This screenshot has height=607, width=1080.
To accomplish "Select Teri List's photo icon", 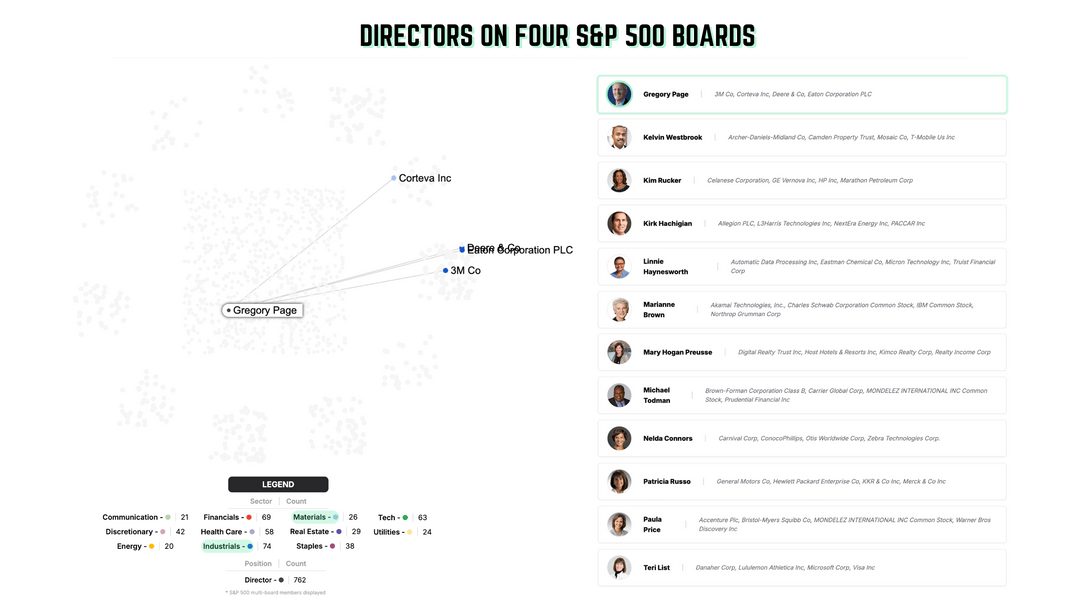I will pos(619,567).
